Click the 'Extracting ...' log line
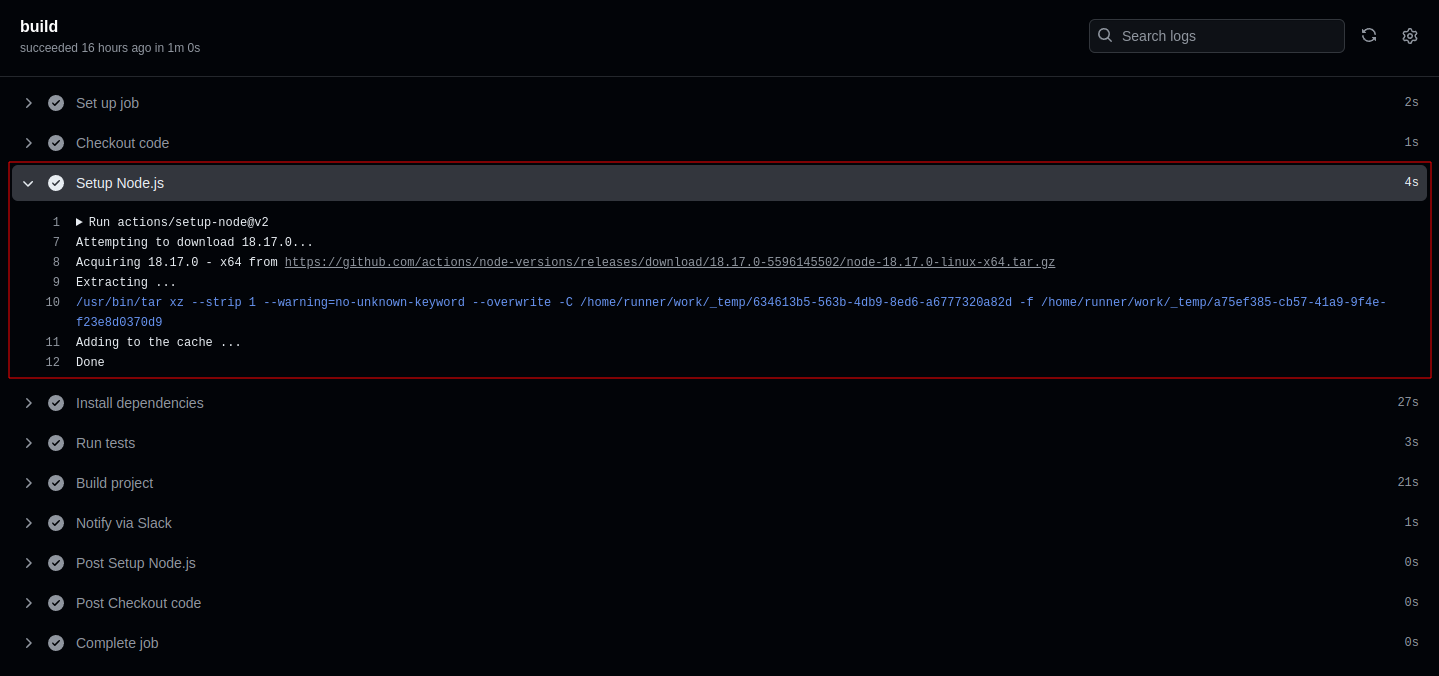Screen dimensions: 1439x676 [x=126, y=282]
